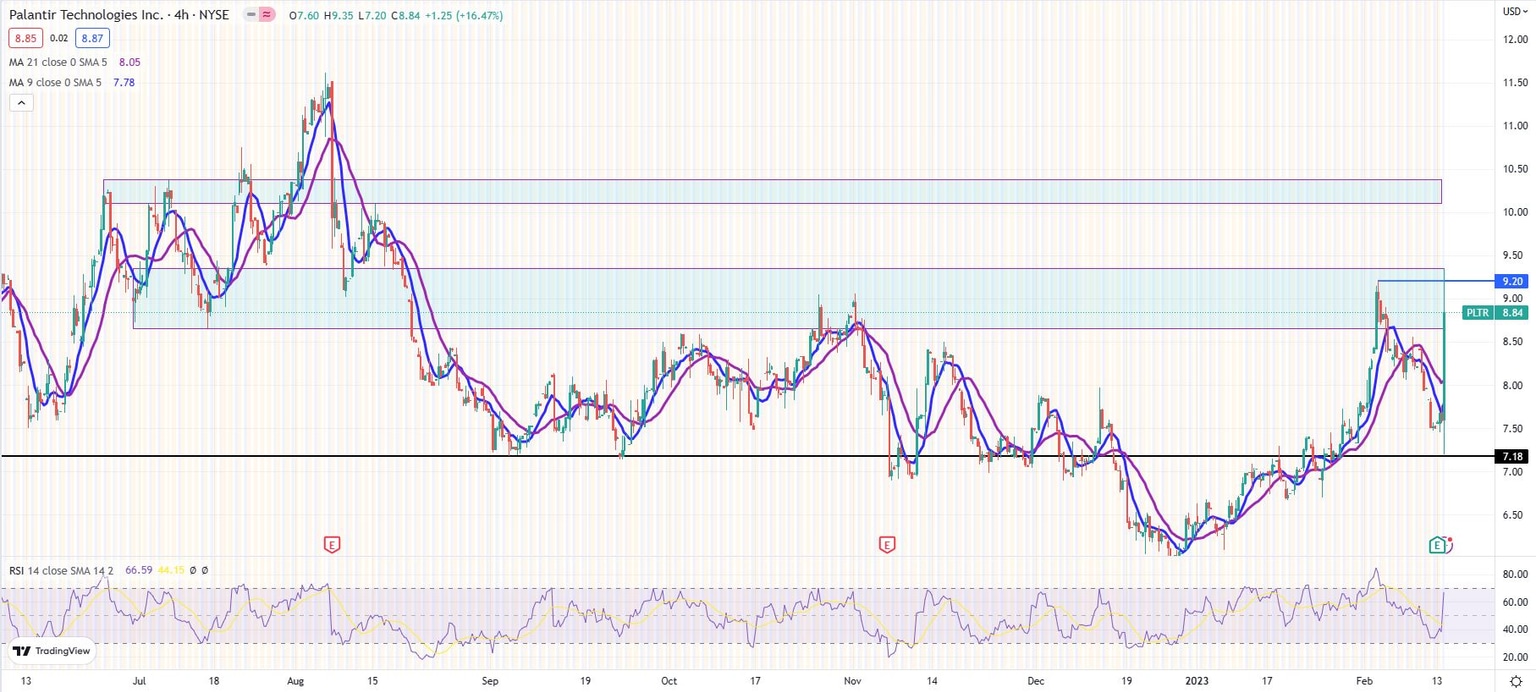
Task: Click the Jul label on the time axis
Action: pyautogui.click(x=139, y=680)
